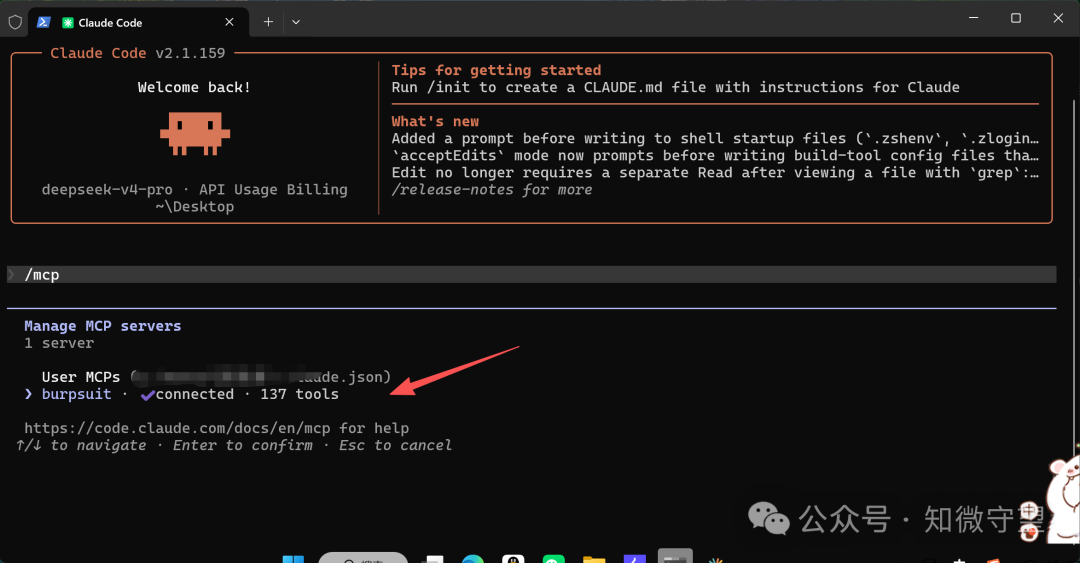
Task: Click the 'connected' status checkmark
Action: tap(147, 395)
